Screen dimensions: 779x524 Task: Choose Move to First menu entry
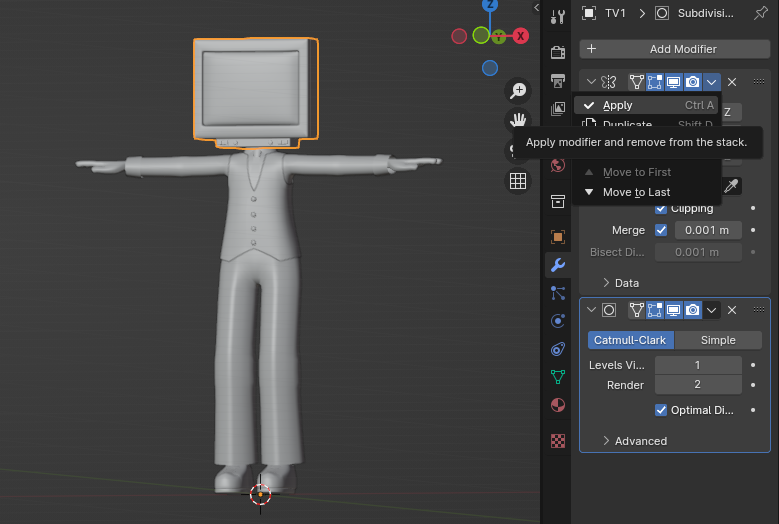[x=646, y=172]
